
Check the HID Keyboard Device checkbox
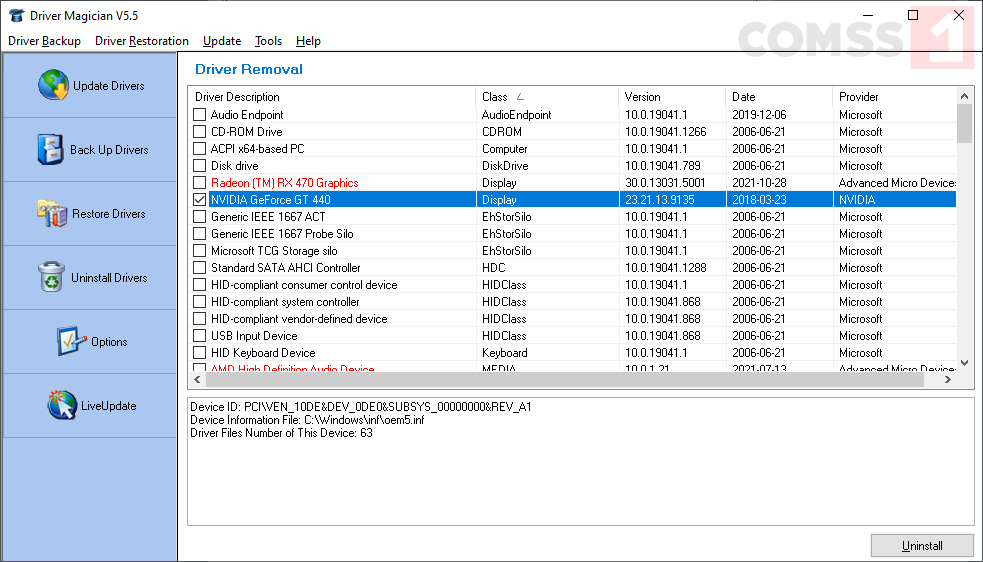click(199, 352)
